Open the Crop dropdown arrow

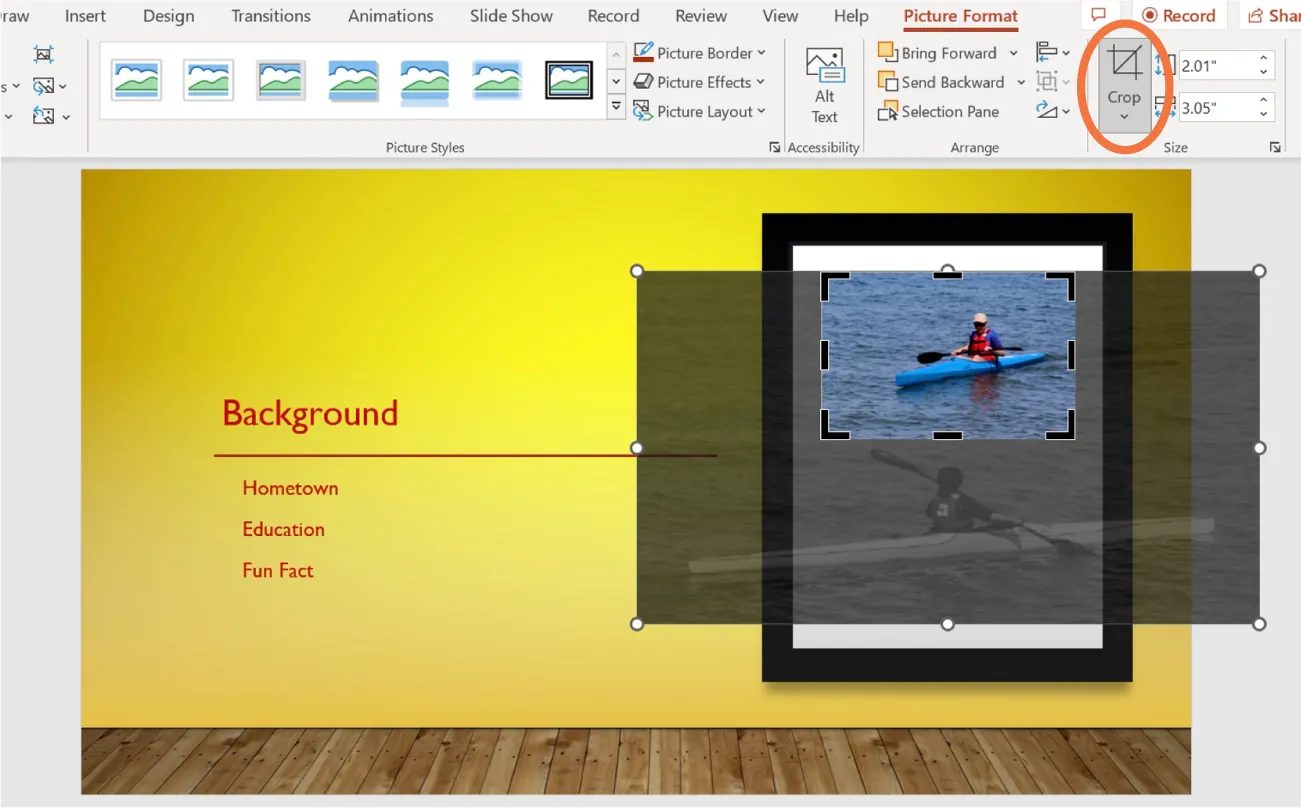(1124, 116)
